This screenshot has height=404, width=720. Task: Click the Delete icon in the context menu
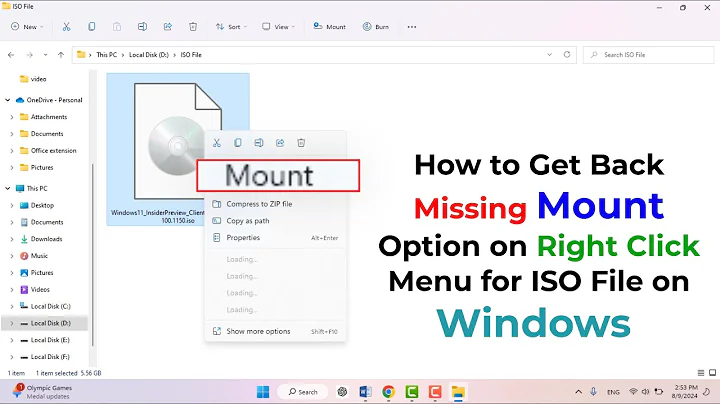coord(301,143)
